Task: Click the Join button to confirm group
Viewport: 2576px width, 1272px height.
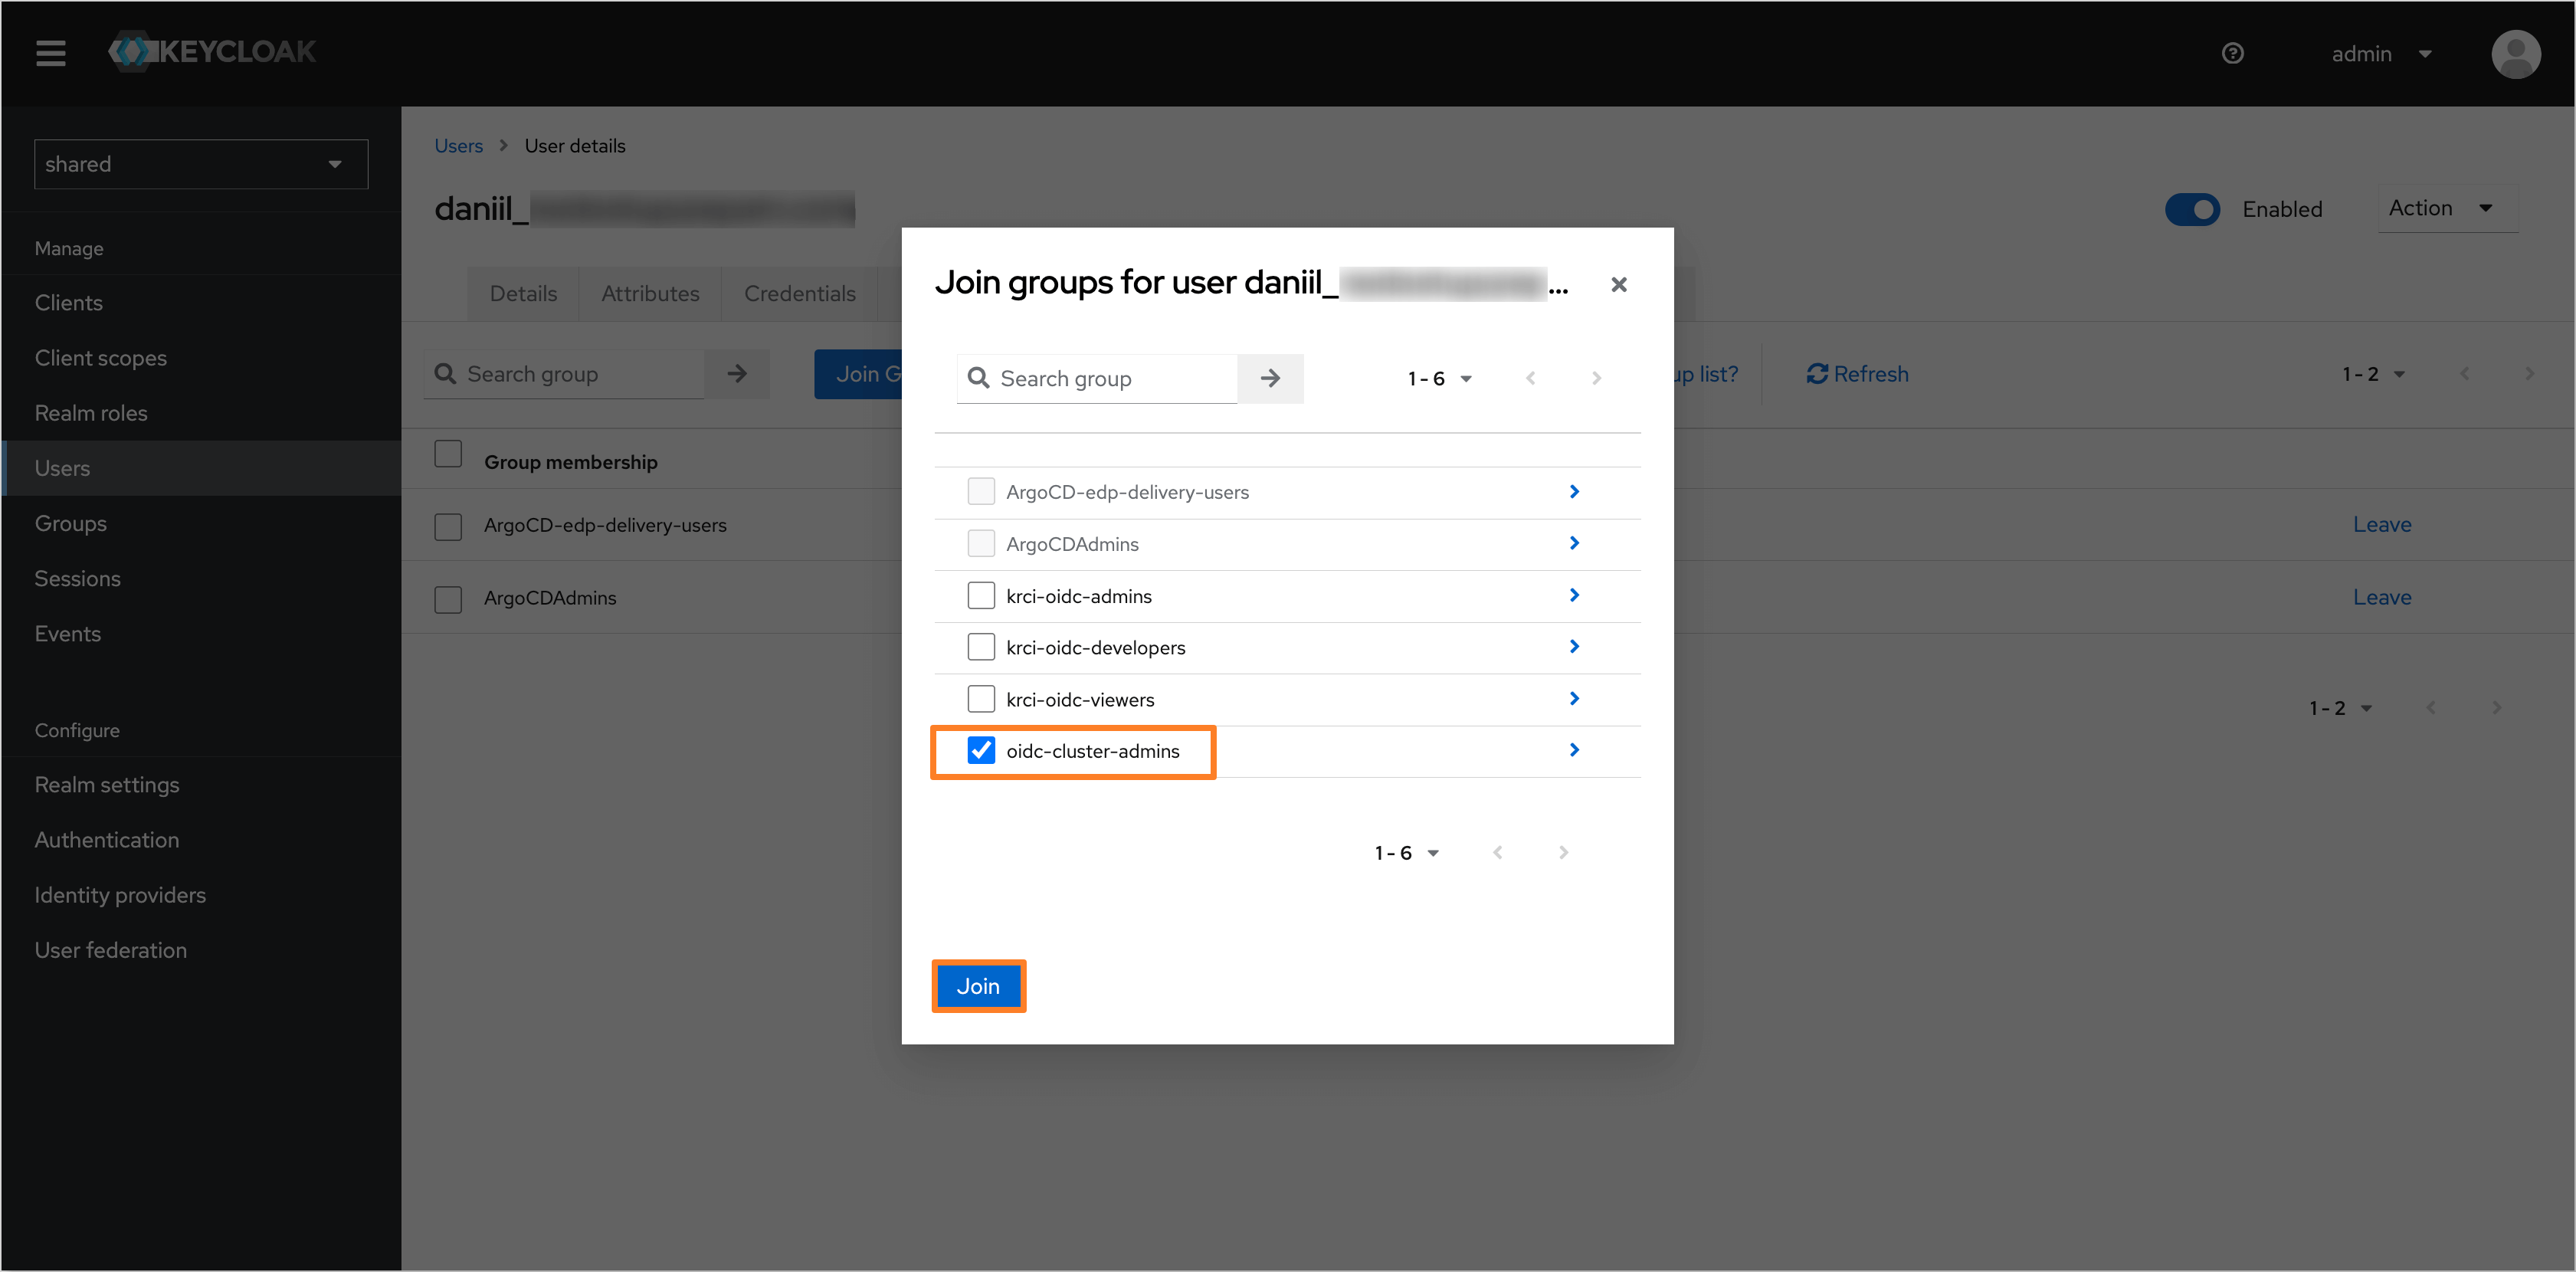Action: (x=979, y=986)
